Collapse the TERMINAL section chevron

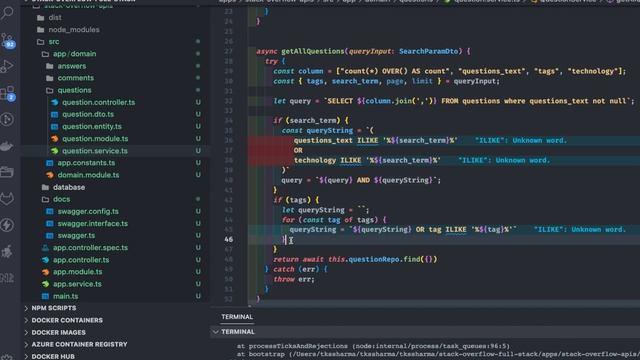click(x=216, y=332)
